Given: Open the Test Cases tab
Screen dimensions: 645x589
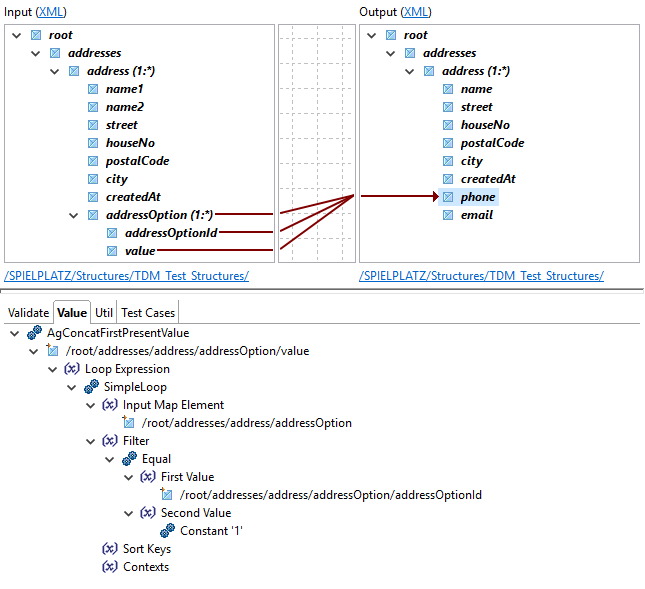Looking at the screenshot, I should (148, 313).
